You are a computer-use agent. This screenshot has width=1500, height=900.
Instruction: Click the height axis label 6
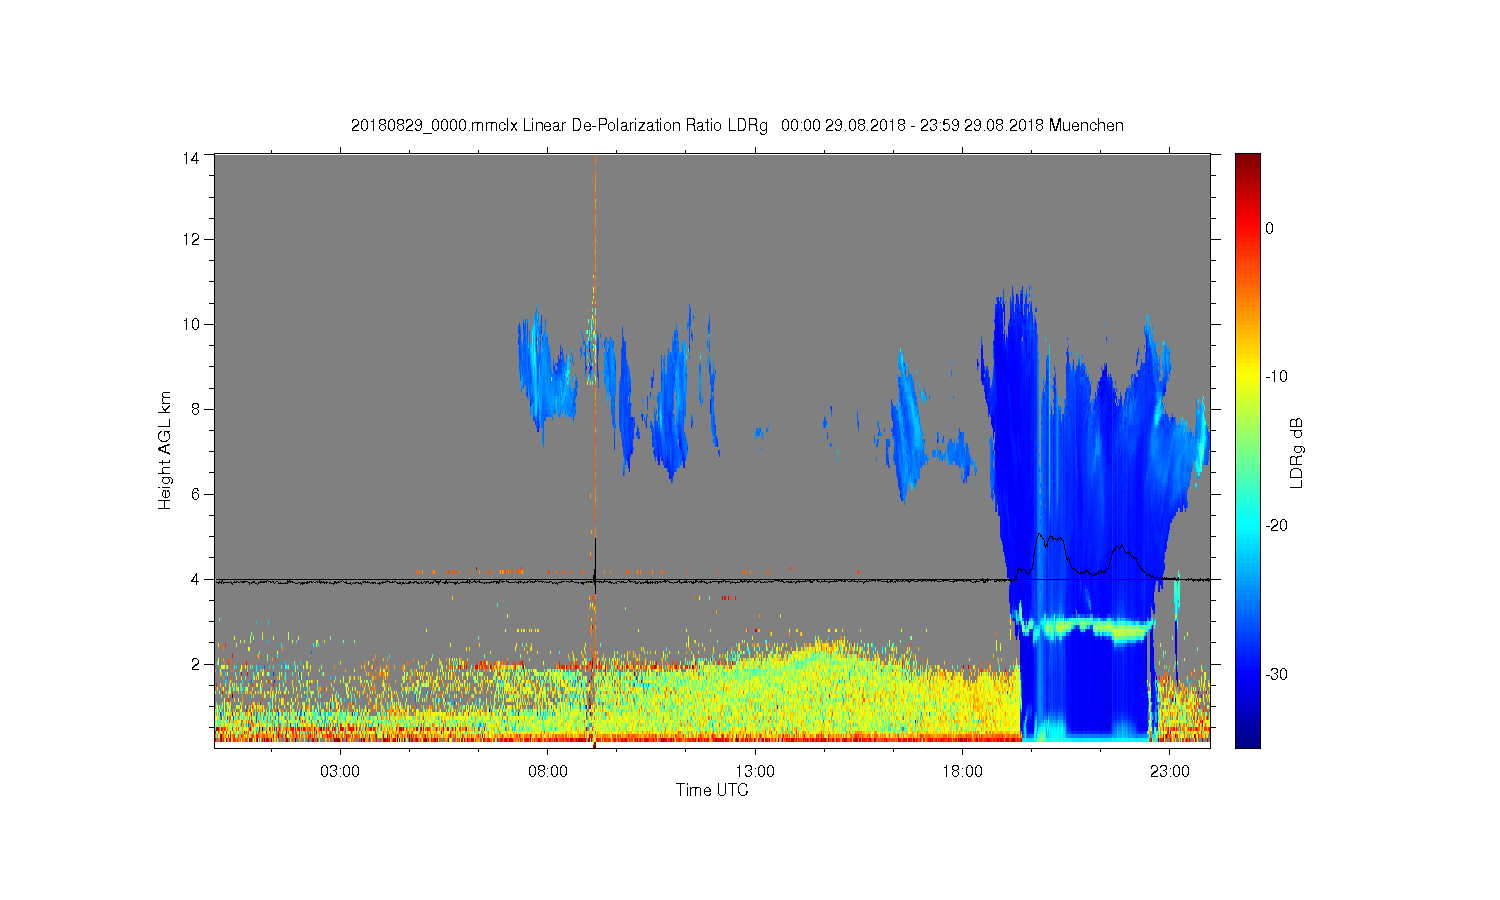196,494
